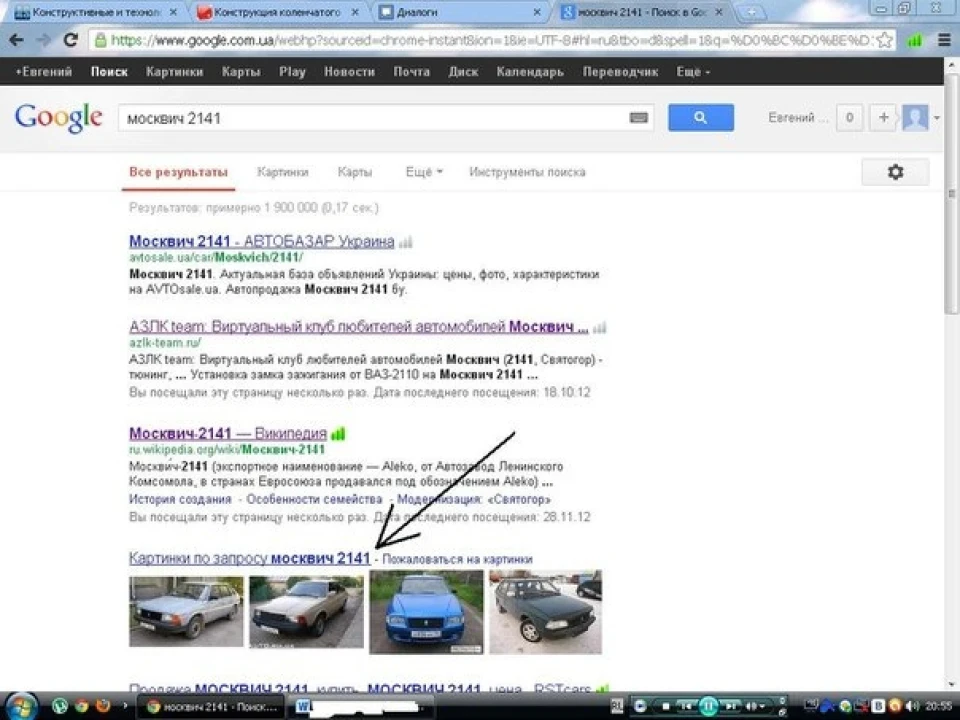Image resolution: width=960 pixels, height=720 pixels.
Task: Open on-screen keyboard icon in search box
Action: (639, 118)
